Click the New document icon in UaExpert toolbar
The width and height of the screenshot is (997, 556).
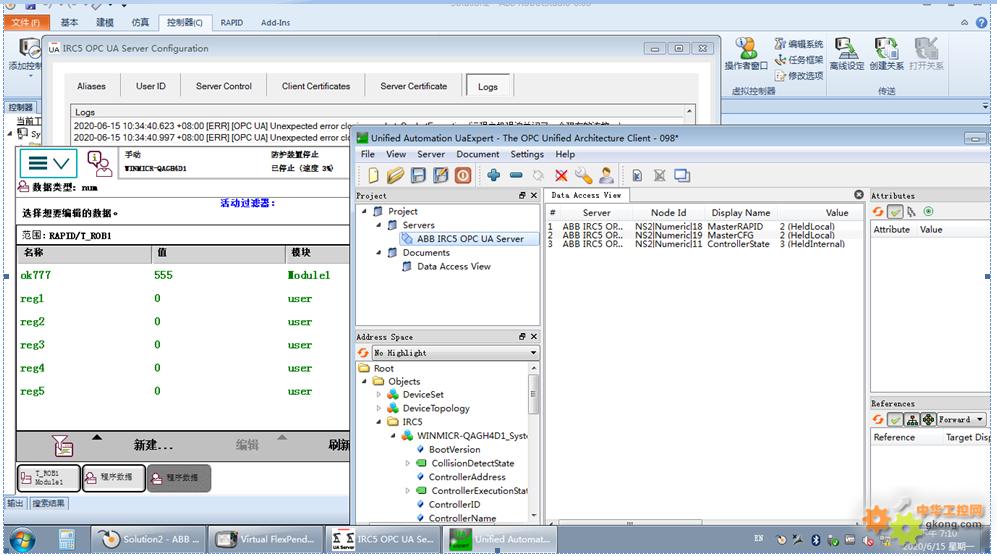[x=373, y=175]
